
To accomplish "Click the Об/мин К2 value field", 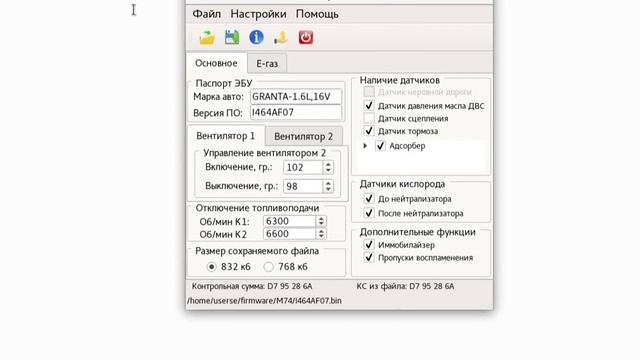I will [289, 234].
